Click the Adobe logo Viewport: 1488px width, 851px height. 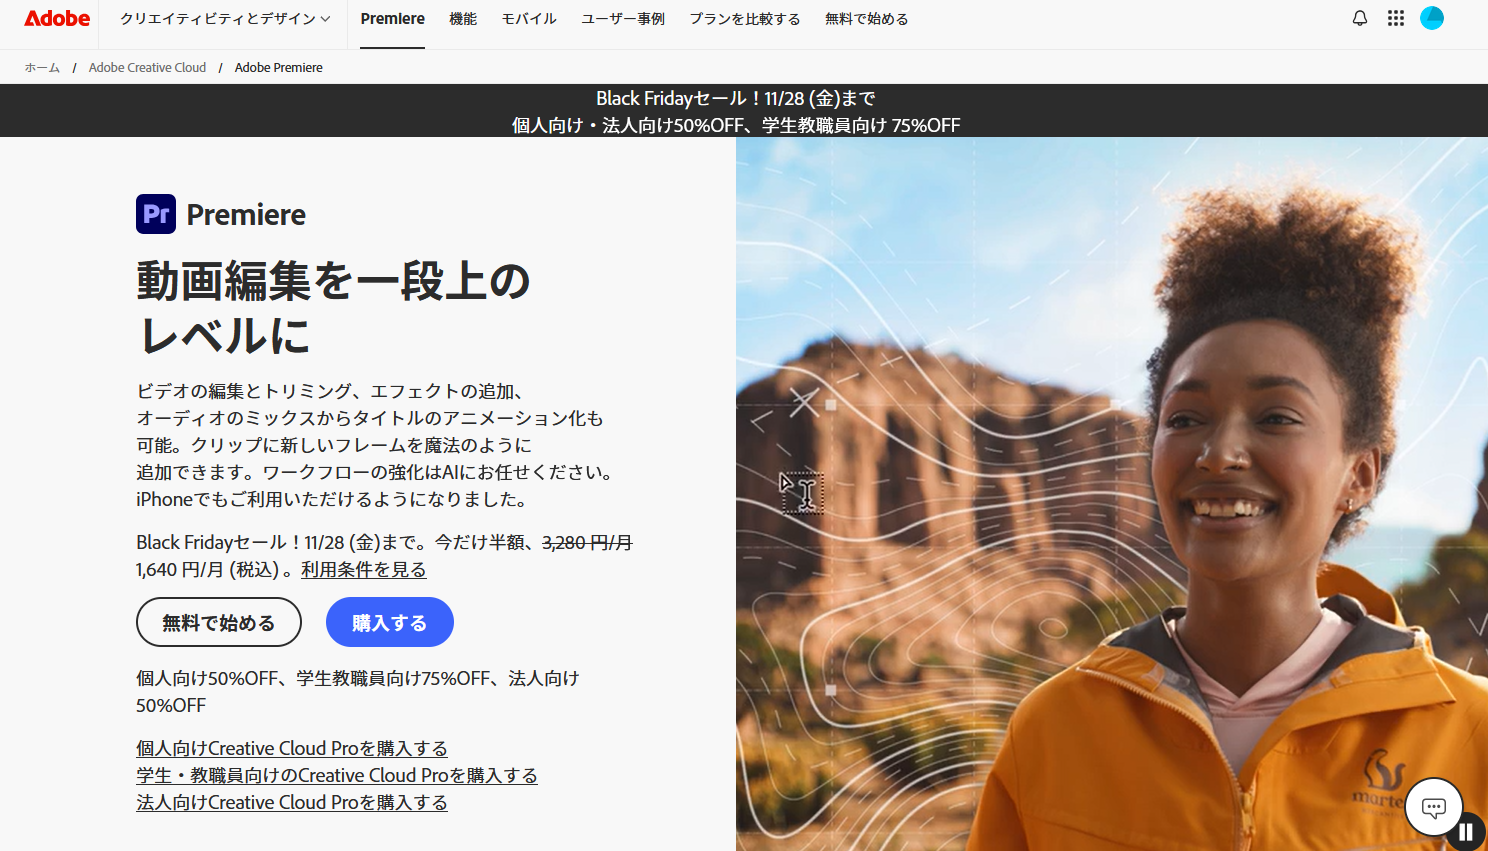click(x=57, y=18)
